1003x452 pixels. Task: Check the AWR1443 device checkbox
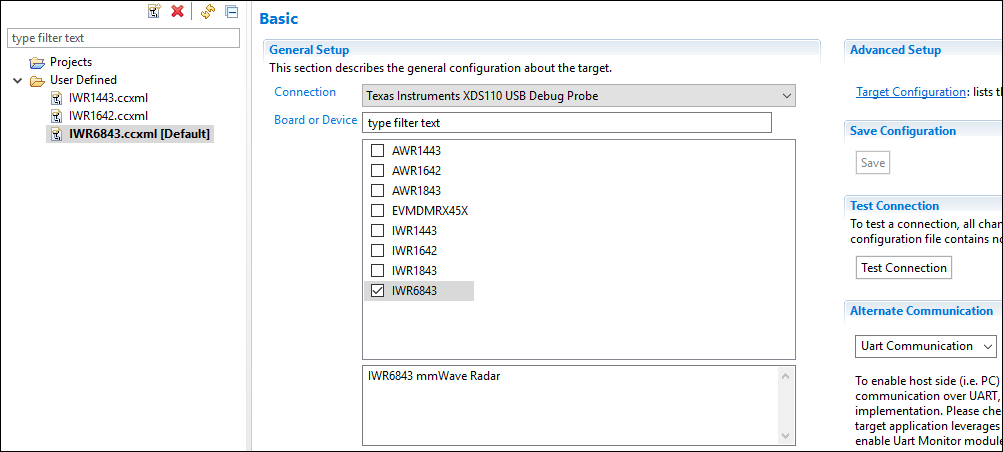(377, 151)
